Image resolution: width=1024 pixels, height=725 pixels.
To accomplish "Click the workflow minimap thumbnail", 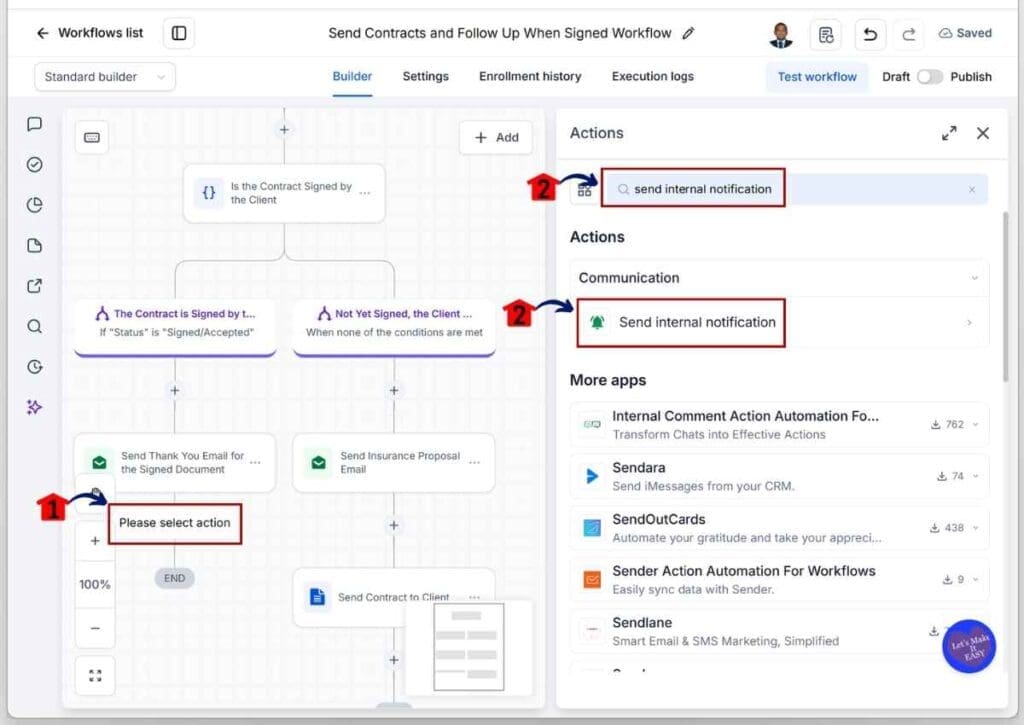I will click(469, 647).
